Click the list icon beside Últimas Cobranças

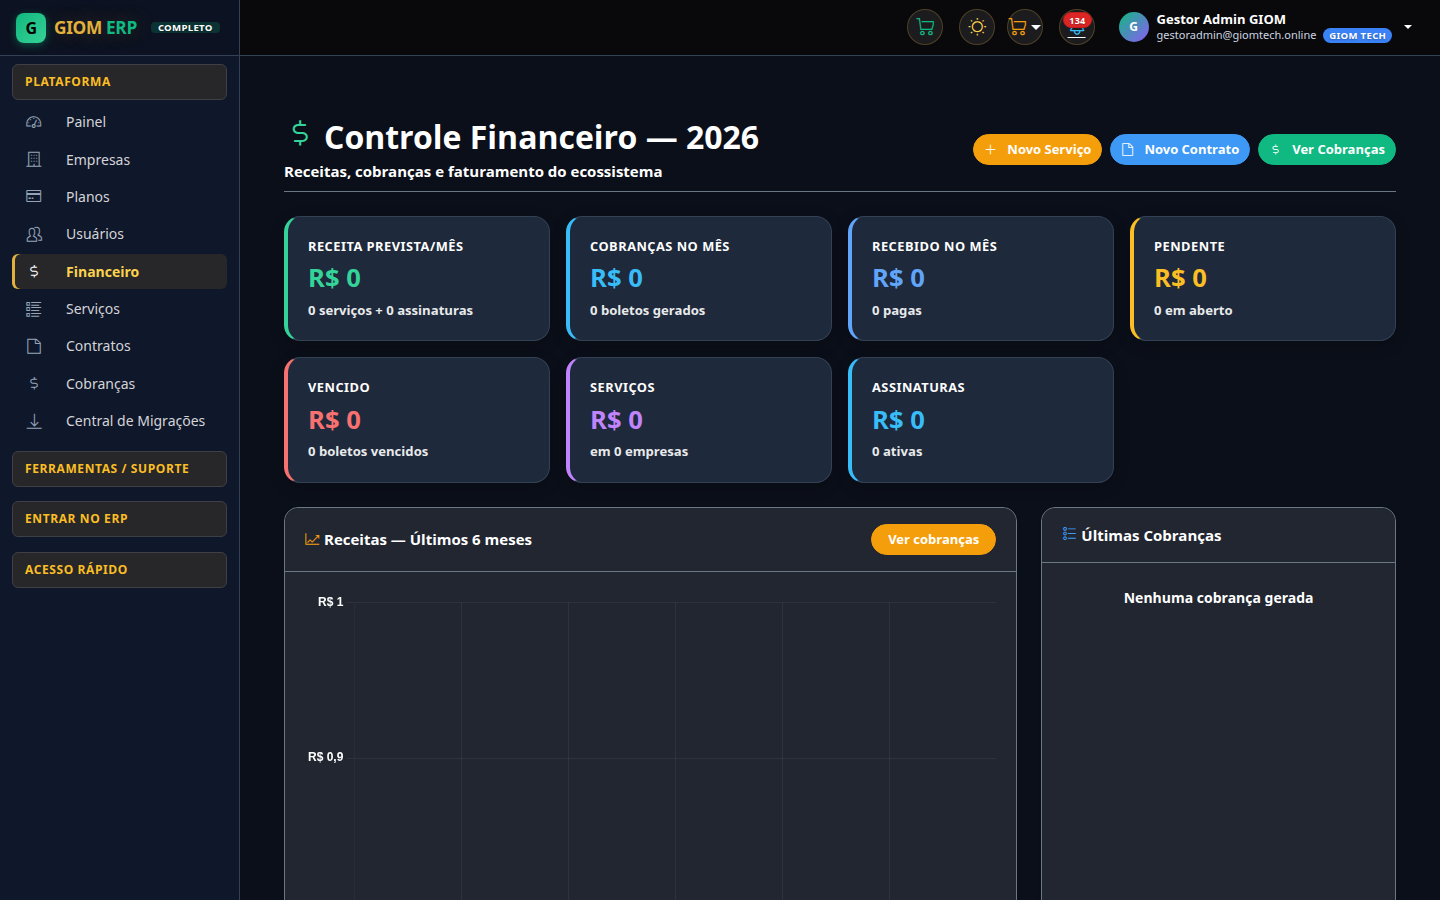[x=1069, y=534]
